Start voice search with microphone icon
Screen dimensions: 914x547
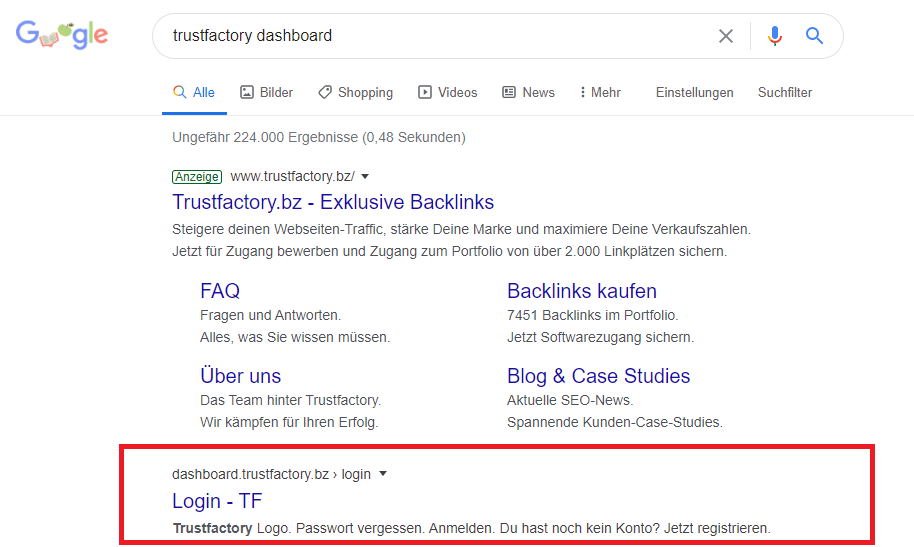pyautogui.click(x=775, y=36)
